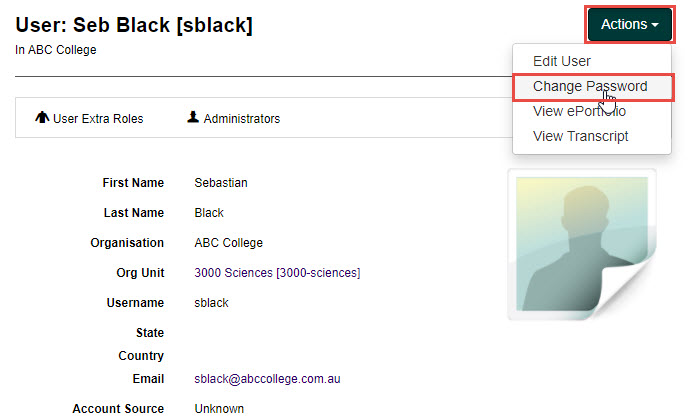Click the Administrators person icon
Viewport: 691px width, 416px height.
click(x=193, y=118)
